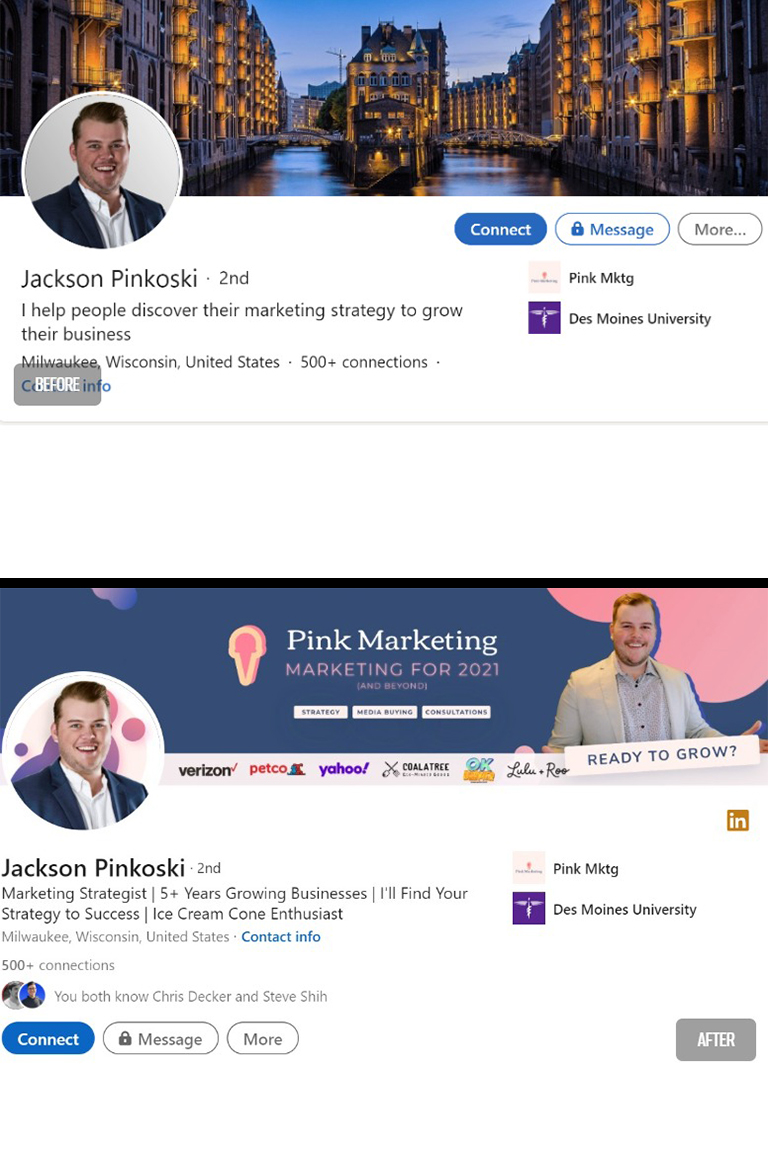Open Jackson's profile photo in Before section

103,171
